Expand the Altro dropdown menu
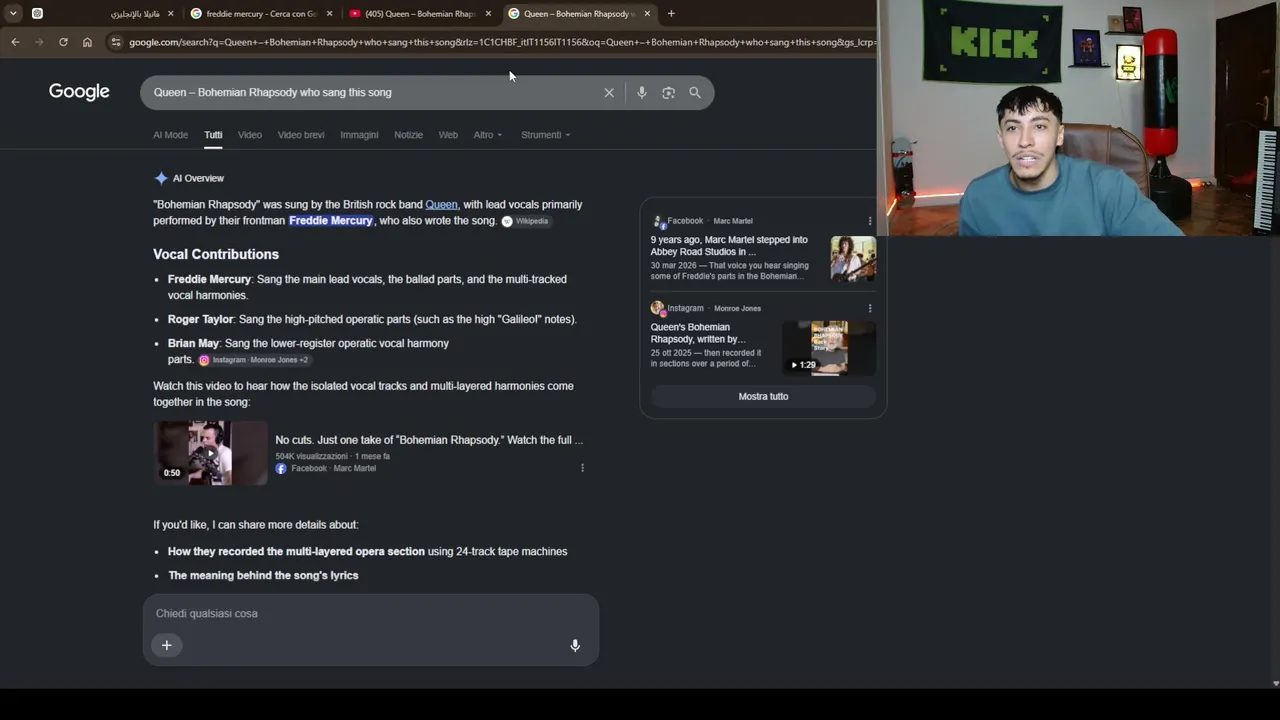The height and width of the screenshot is (720, 1280). pyautogui.click(x=488, y=135)
